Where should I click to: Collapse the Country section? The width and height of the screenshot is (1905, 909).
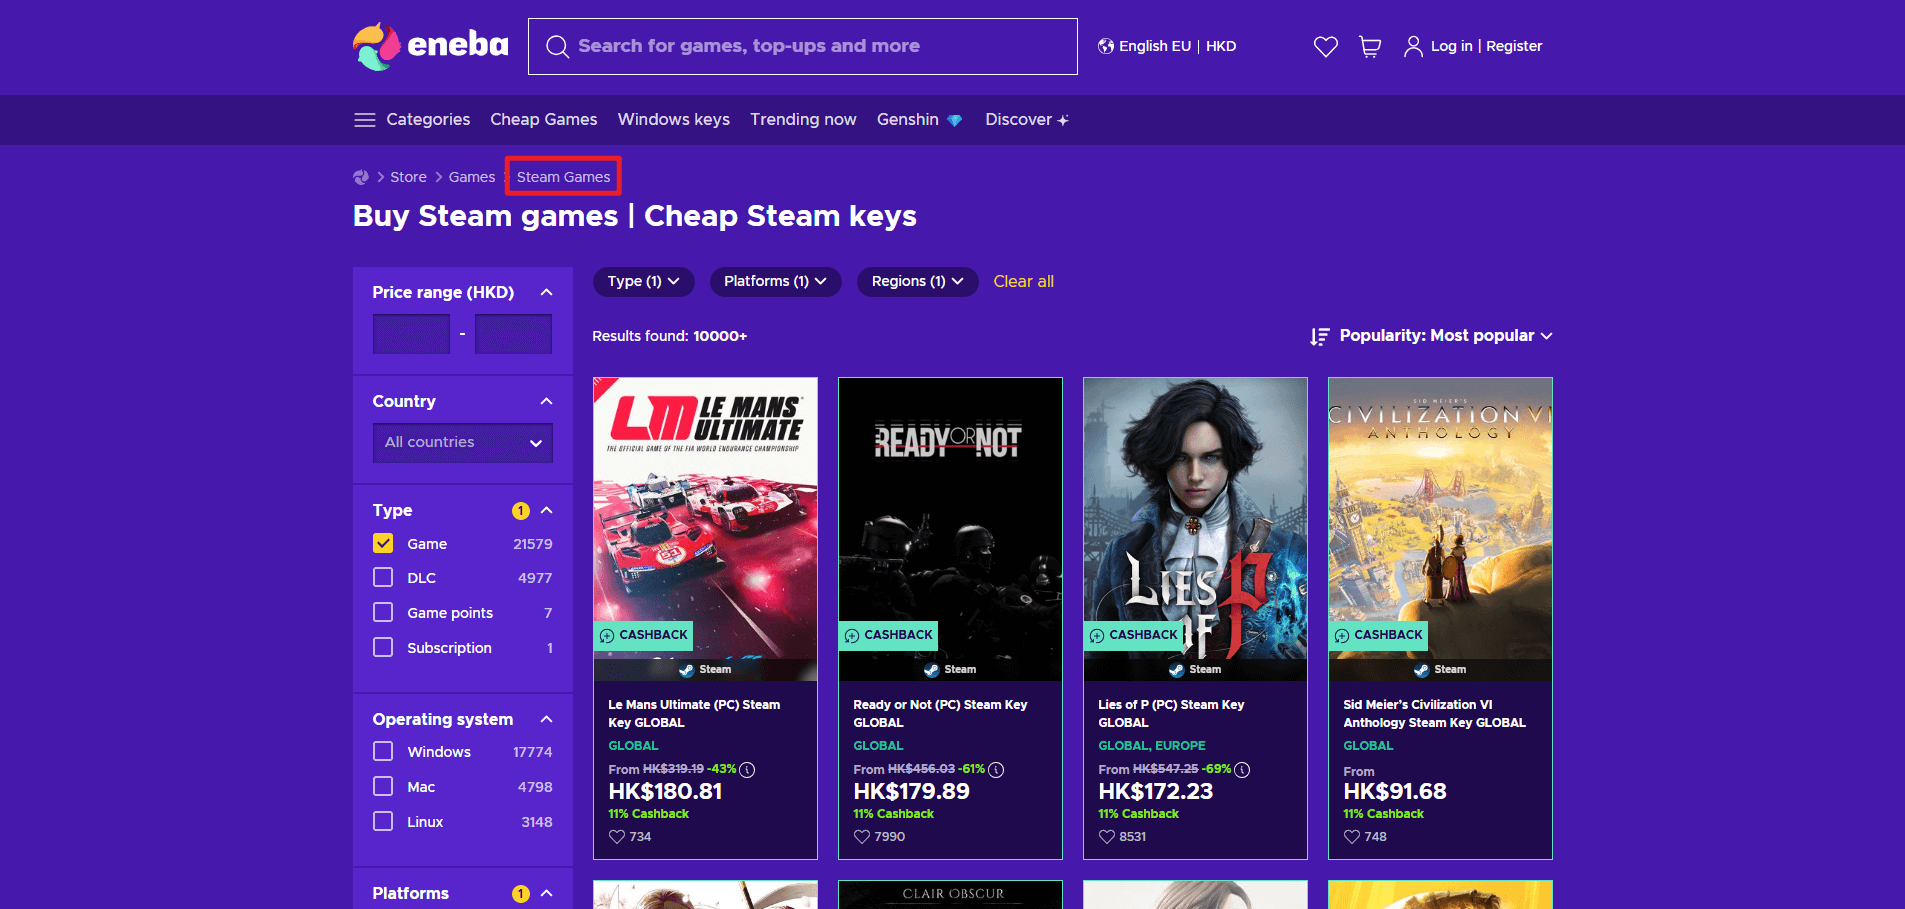tap(546, 401)
